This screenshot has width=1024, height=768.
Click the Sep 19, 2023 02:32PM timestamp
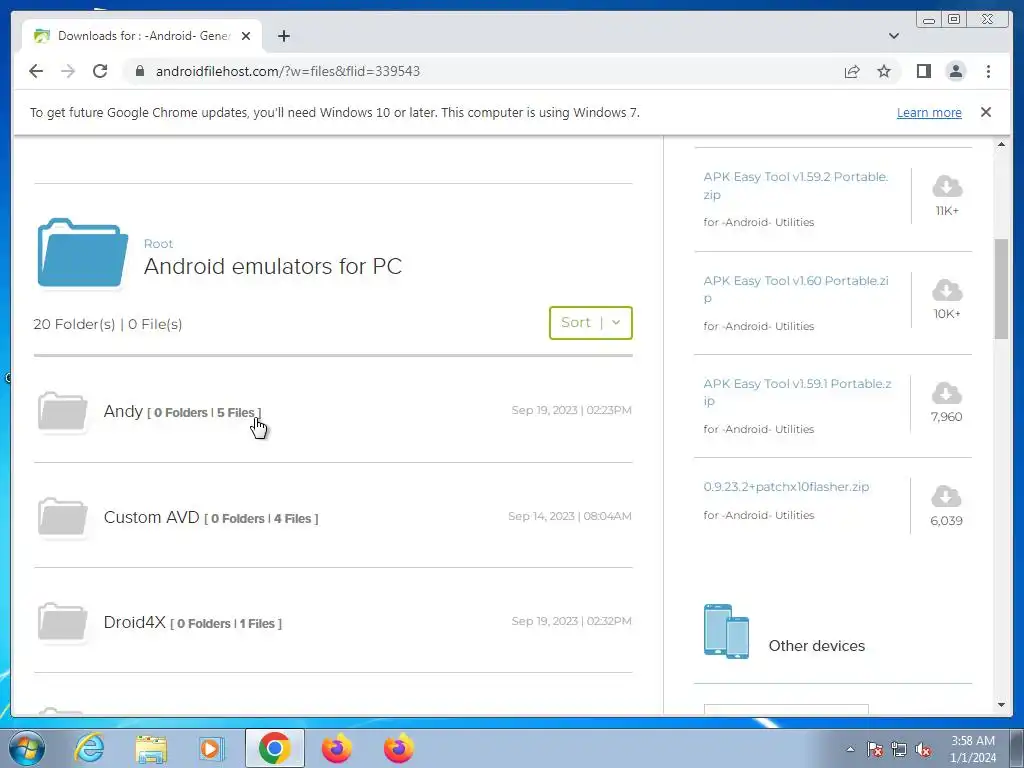[571, 621]
